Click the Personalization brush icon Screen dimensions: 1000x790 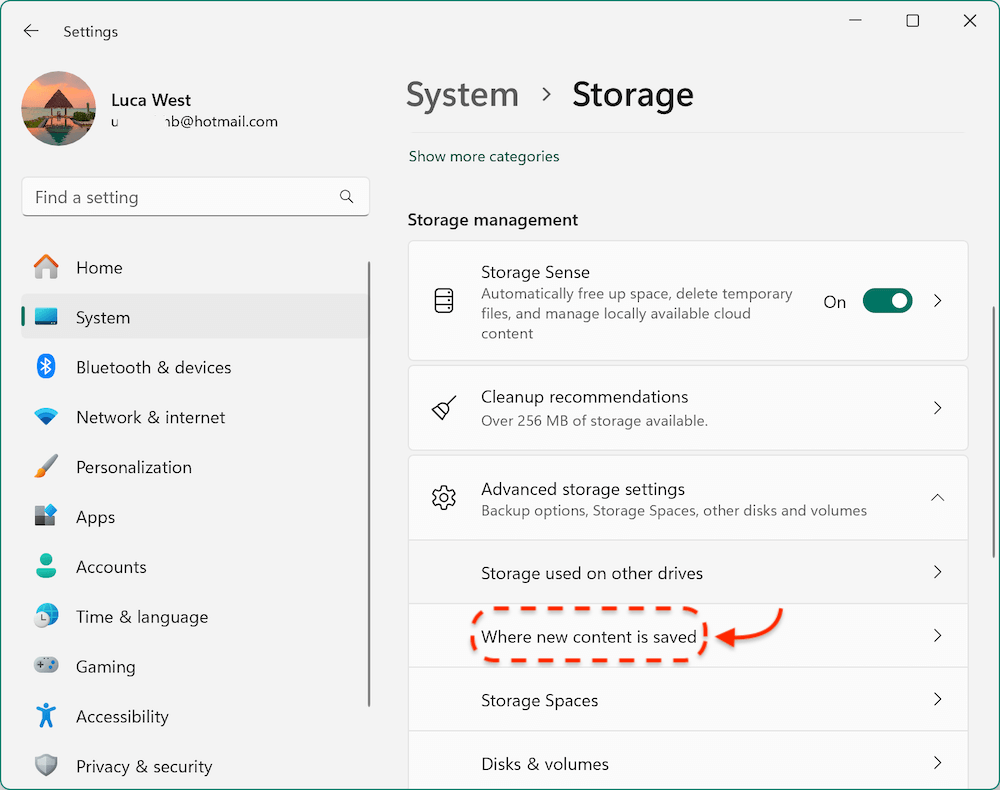[45, 467]
